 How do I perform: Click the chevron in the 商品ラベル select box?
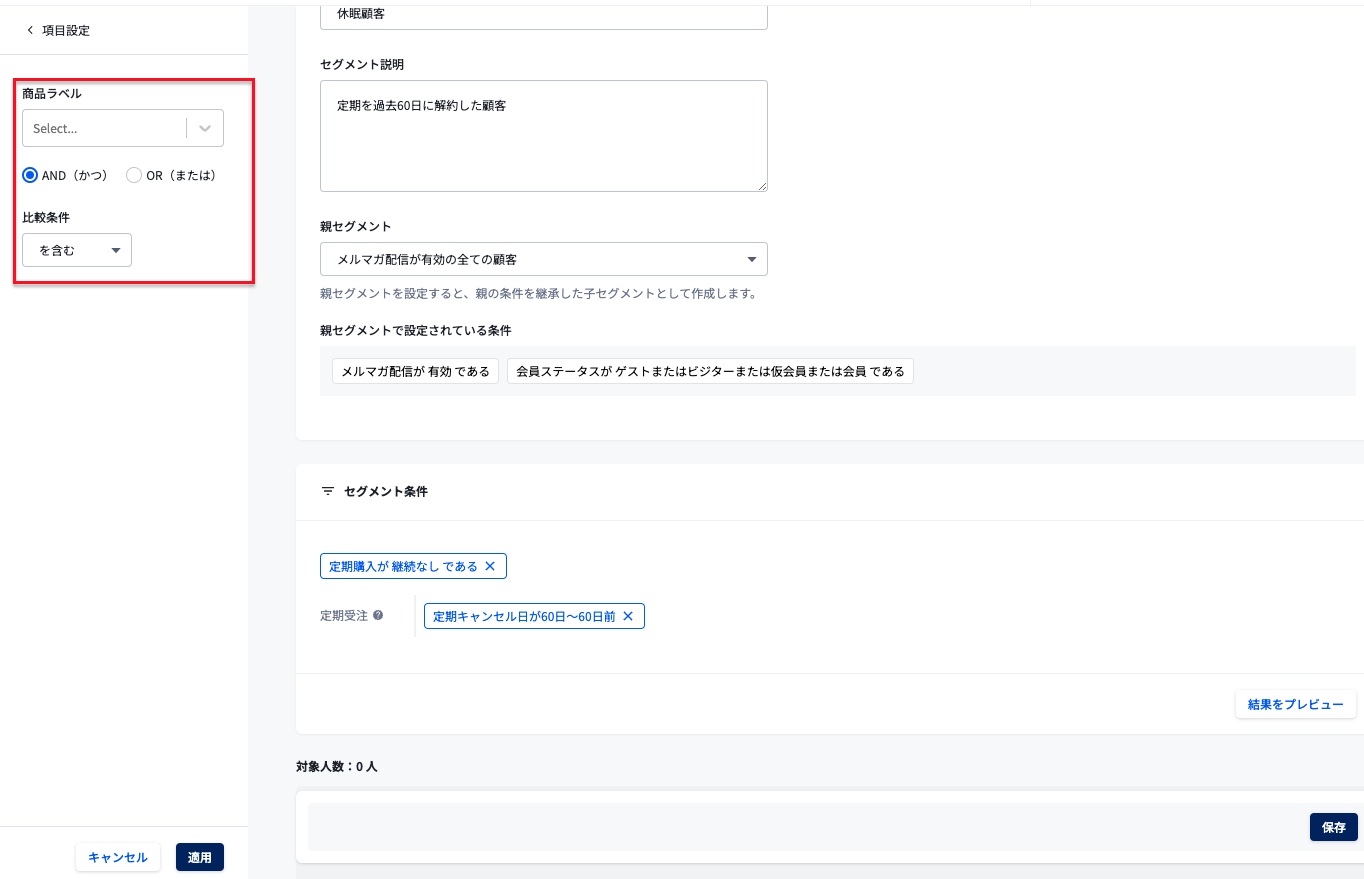point(204,128)
